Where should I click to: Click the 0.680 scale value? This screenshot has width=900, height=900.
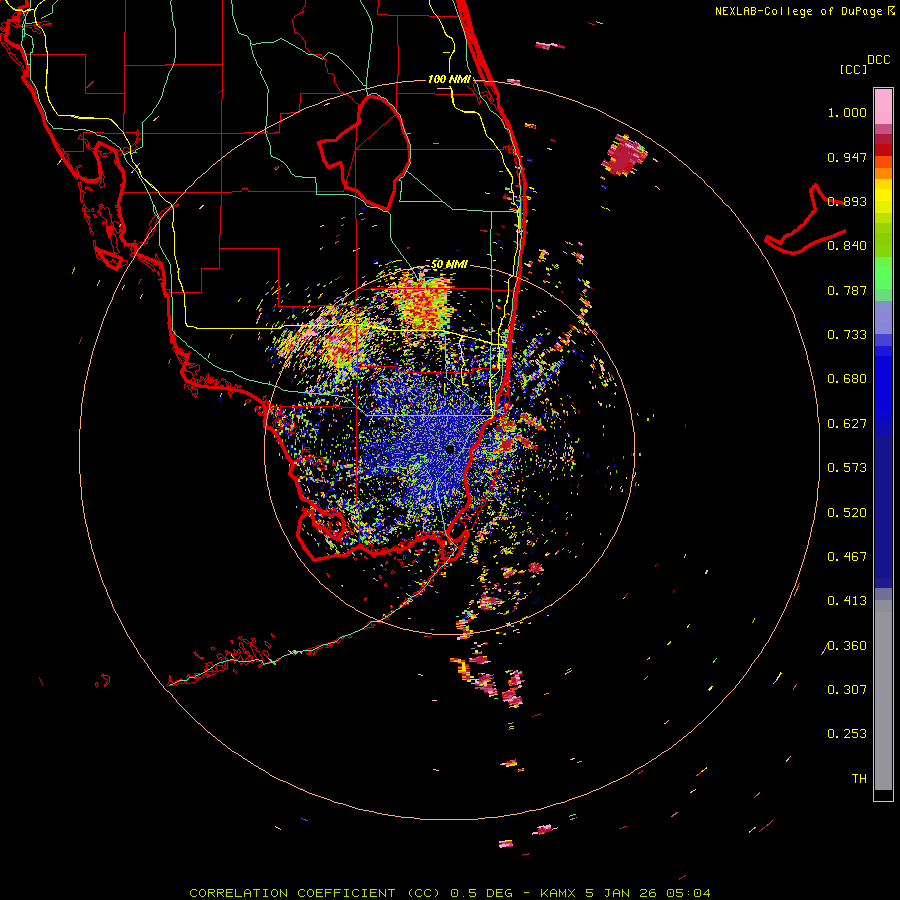[x=847, y=379]
